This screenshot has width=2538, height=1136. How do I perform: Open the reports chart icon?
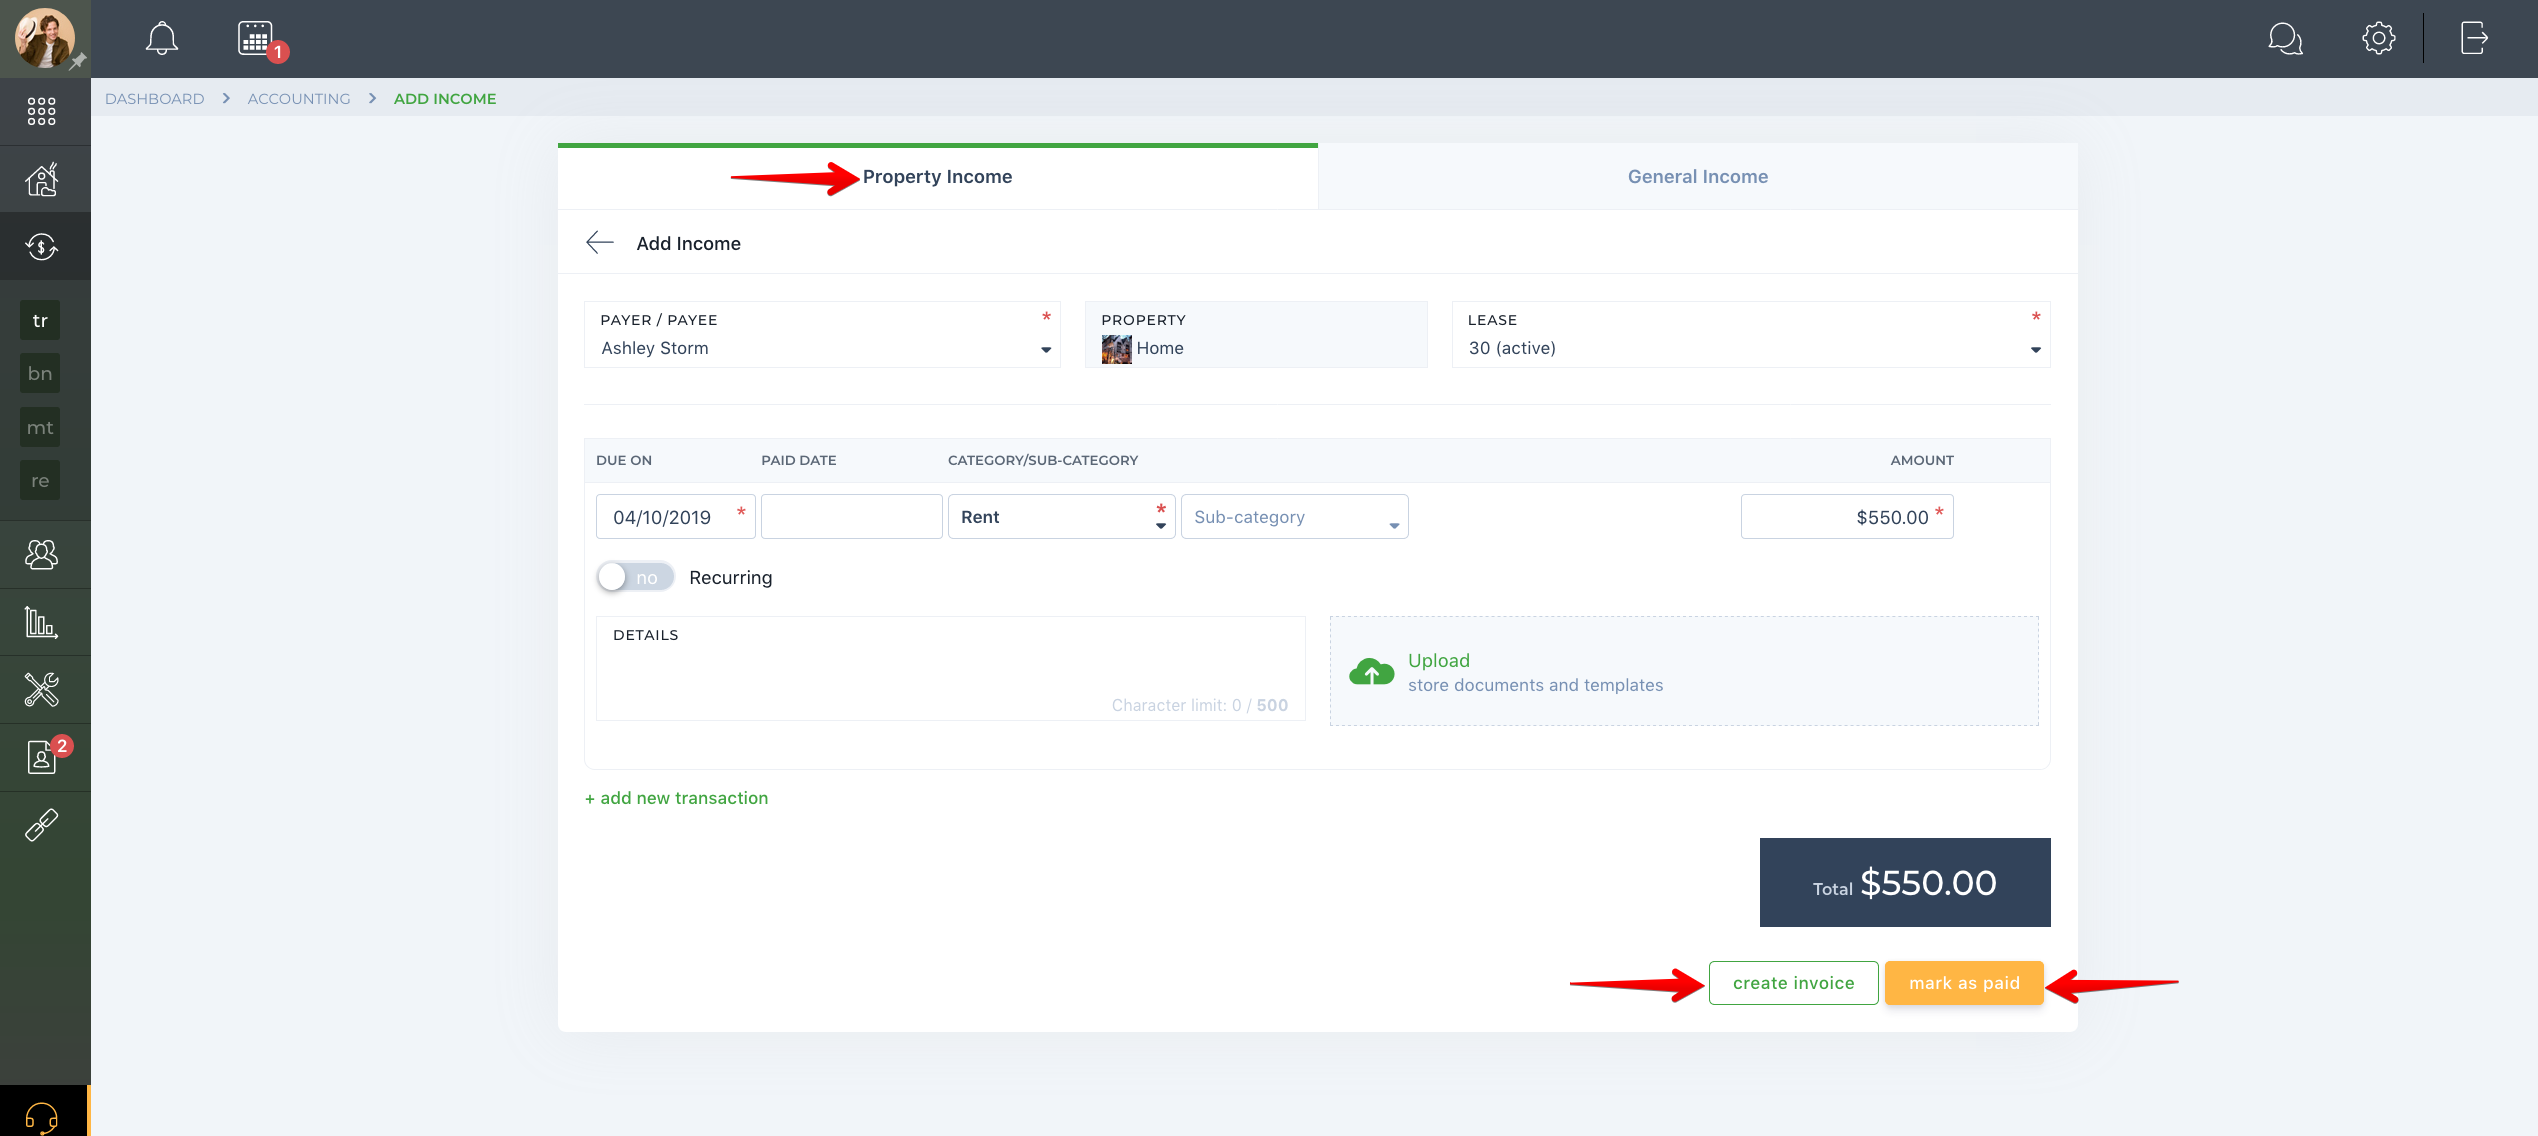[x=42, y=622]
